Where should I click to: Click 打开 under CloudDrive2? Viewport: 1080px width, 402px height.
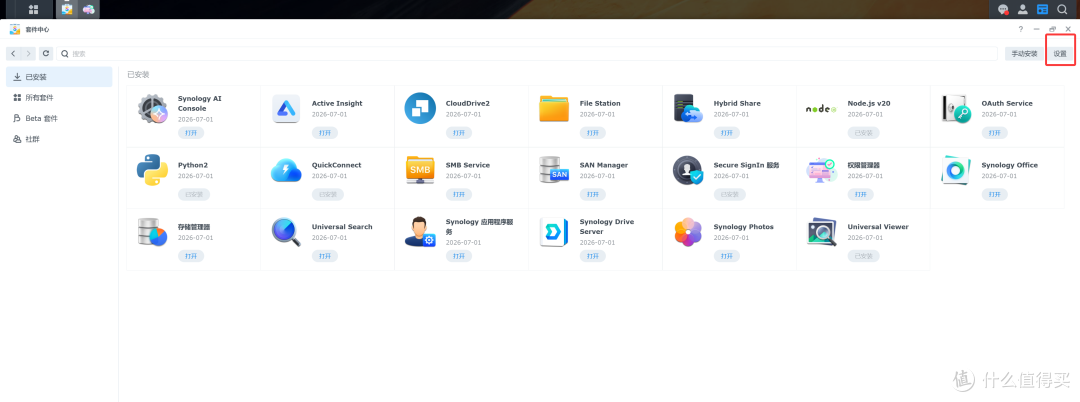click(459, 133)
